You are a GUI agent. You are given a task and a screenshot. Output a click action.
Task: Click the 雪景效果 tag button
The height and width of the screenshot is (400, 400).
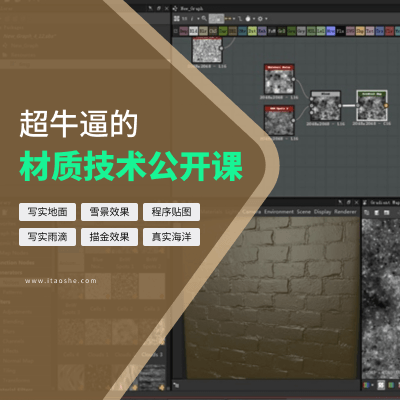pyautogui.click(x=109, y=212)
